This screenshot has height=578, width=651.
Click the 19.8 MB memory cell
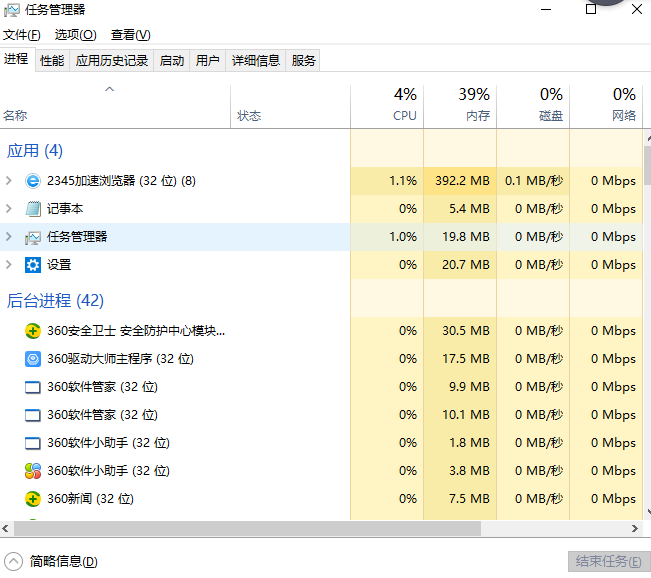[x=460, y=237]
